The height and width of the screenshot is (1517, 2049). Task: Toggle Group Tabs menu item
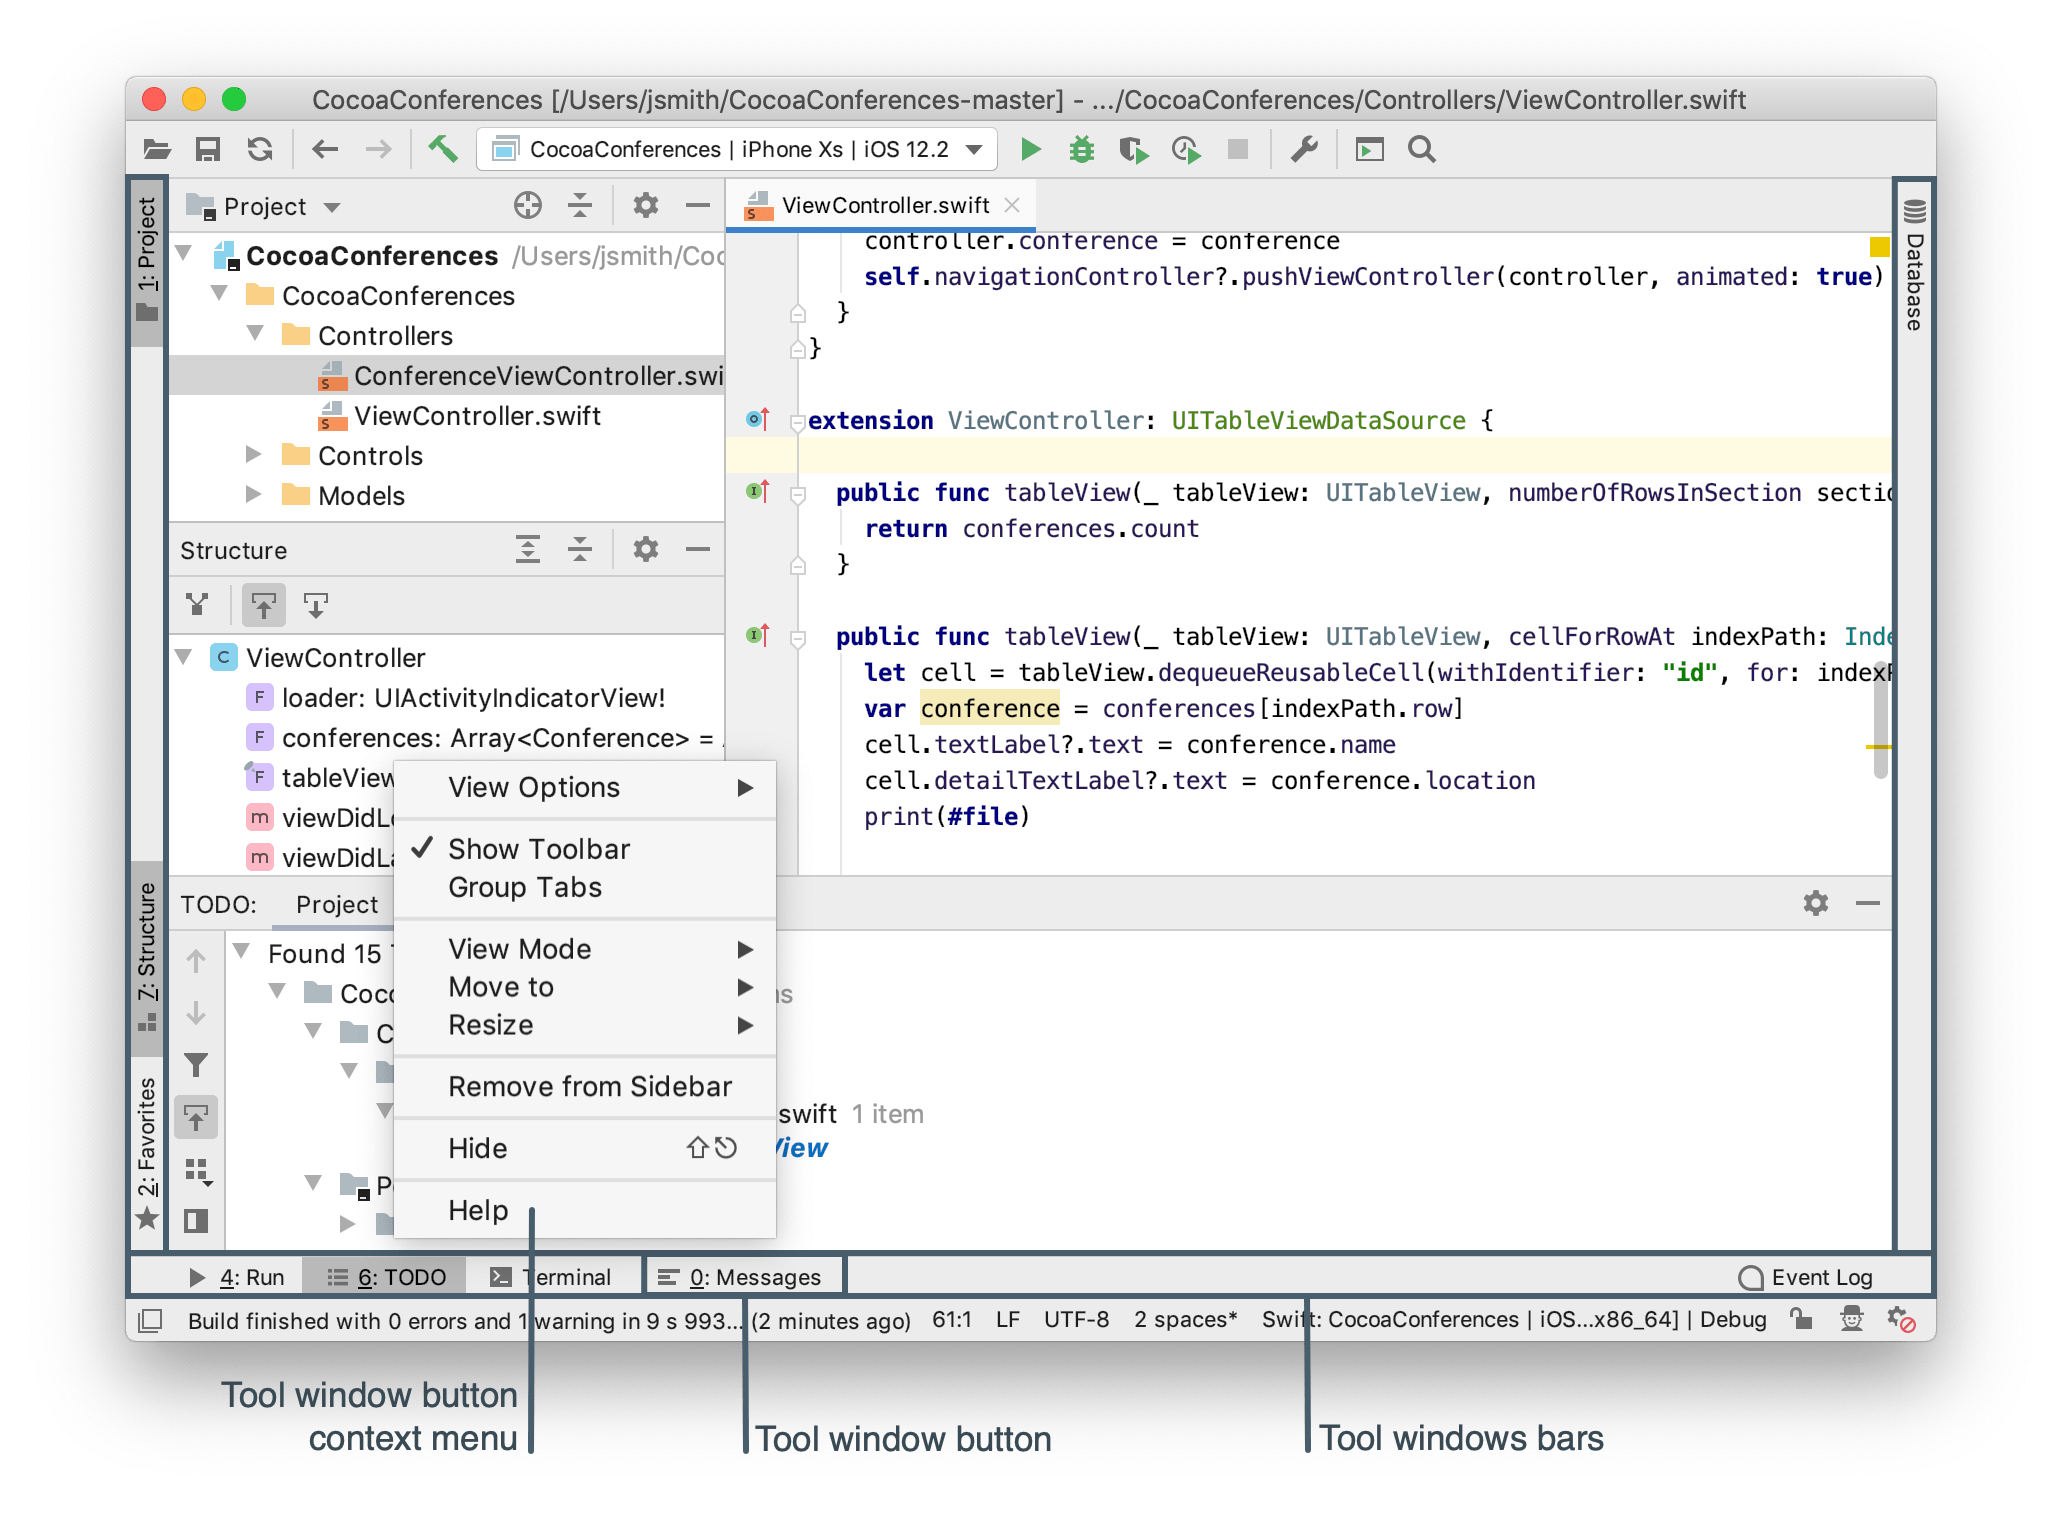(x=585, y=887)
